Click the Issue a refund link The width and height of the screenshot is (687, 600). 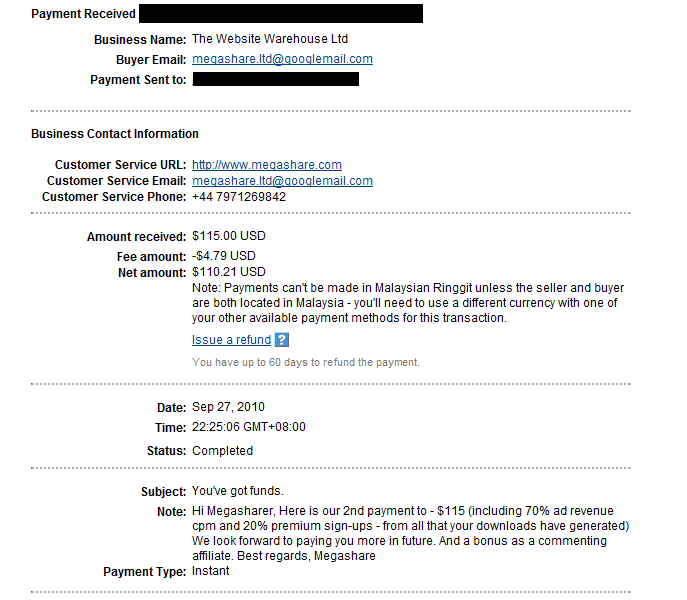pyautogui.click(x=231, y=340)
